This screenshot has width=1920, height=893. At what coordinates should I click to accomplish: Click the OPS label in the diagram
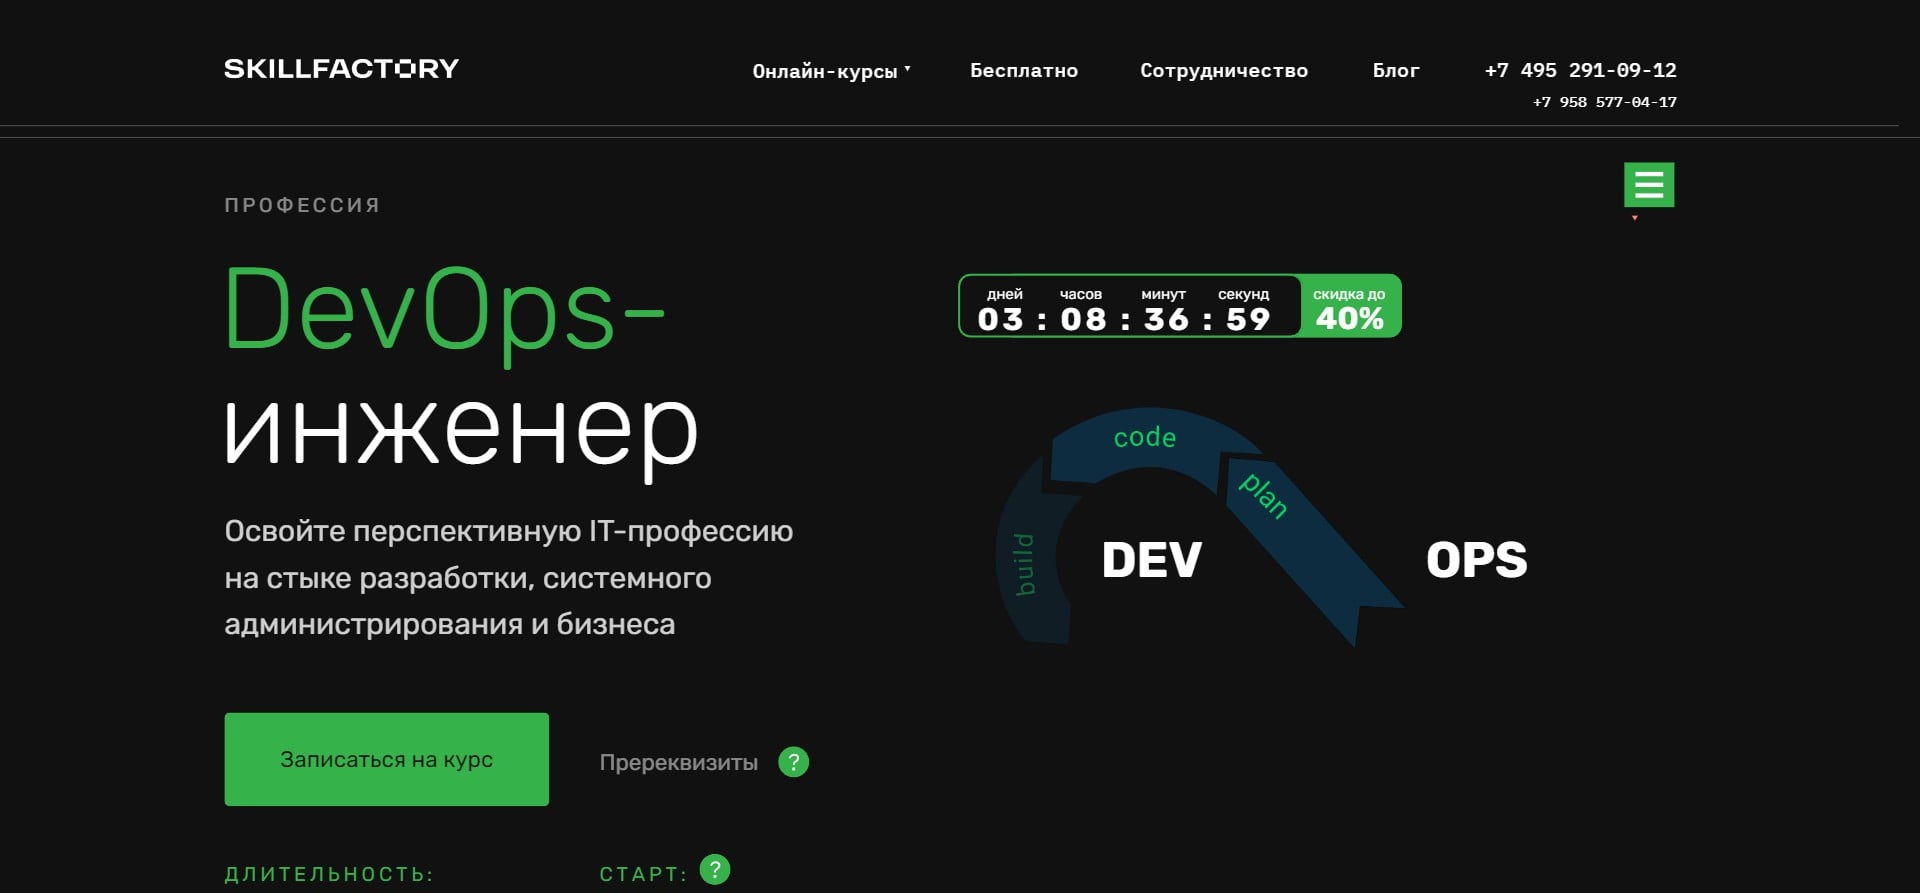pos(1476,560)
